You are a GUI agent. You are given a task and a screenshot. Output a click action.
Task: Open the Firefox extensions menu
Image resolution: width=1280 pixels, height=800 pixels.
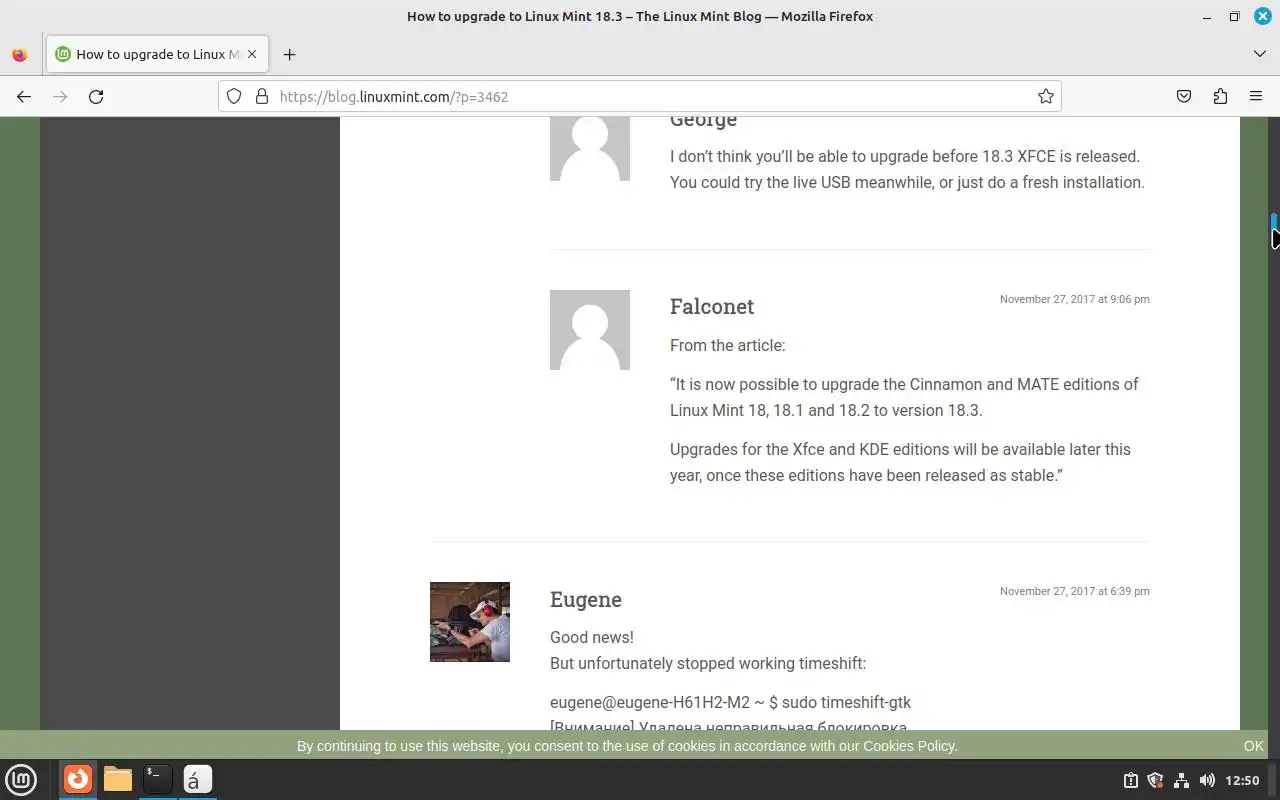click(x=1220, y=96)
